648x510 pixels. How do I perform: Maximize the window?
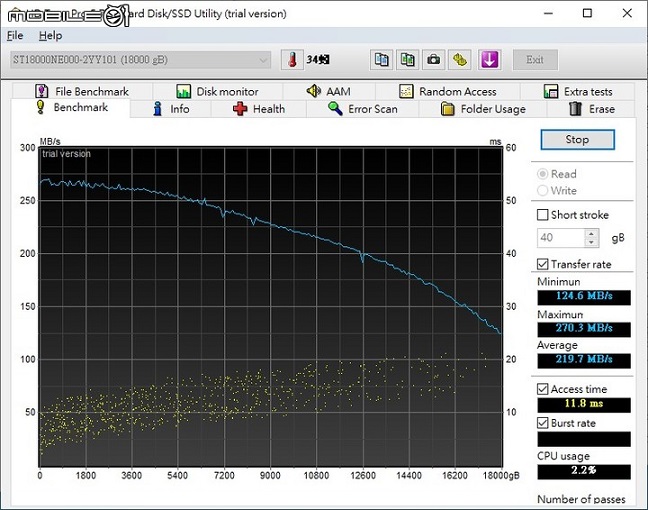[x=587, y=13]
